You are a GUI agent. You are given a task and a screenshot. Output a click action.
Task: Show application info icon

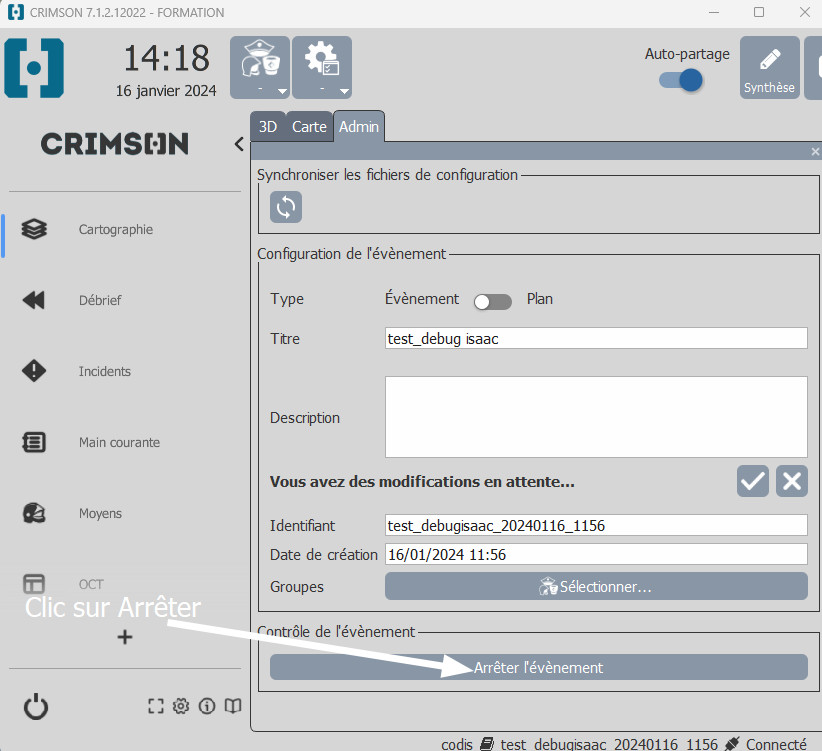pyautogui.click(x=207, y=706)
